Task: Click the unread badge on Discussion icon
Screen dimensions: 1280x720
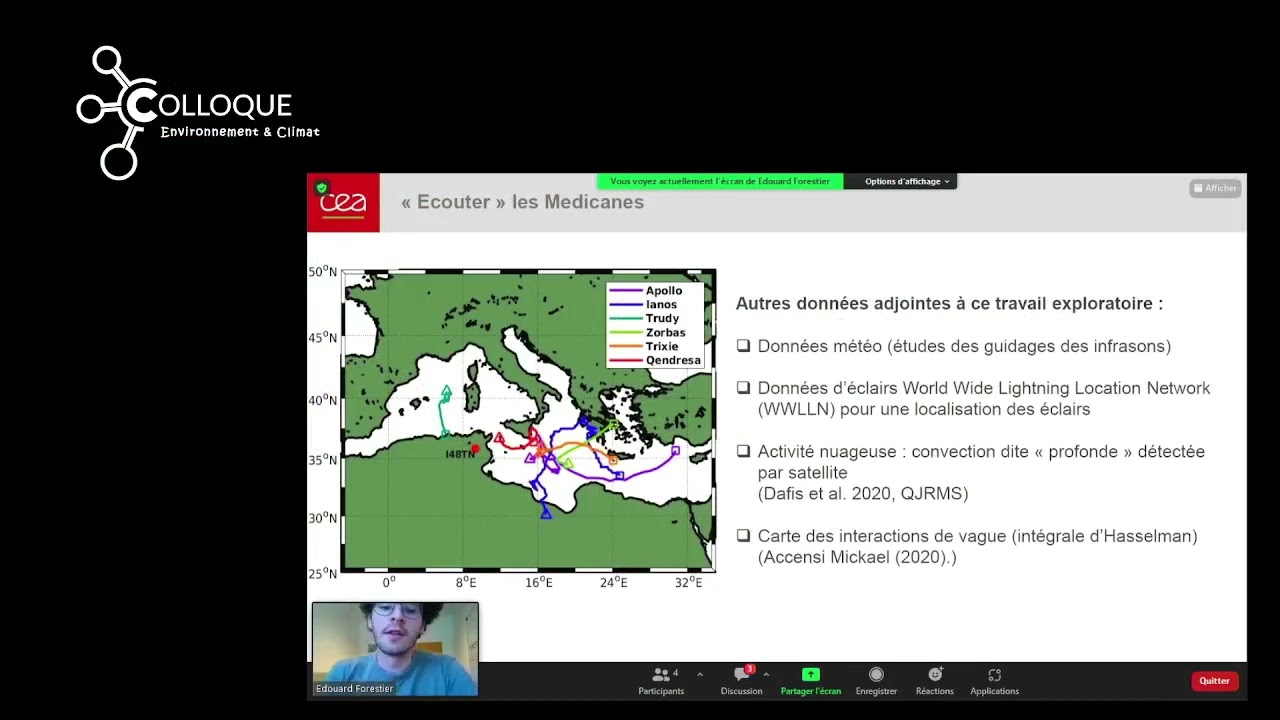Action: (749, 669)
